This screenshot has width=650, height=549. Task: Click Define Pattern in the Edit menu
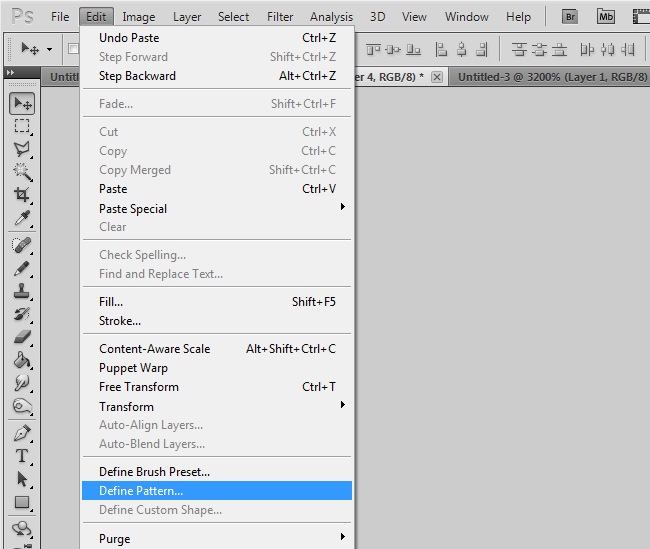point(141,491)
